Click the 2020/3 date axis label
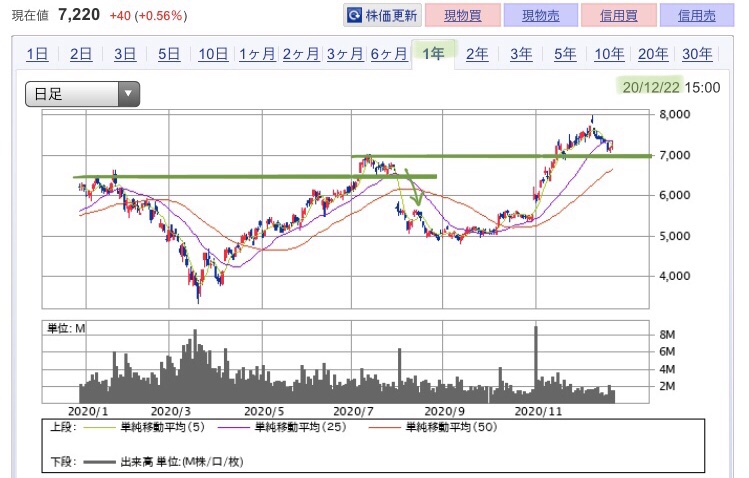The width and height of the screenshot is (749, 478). pos(171,411)
